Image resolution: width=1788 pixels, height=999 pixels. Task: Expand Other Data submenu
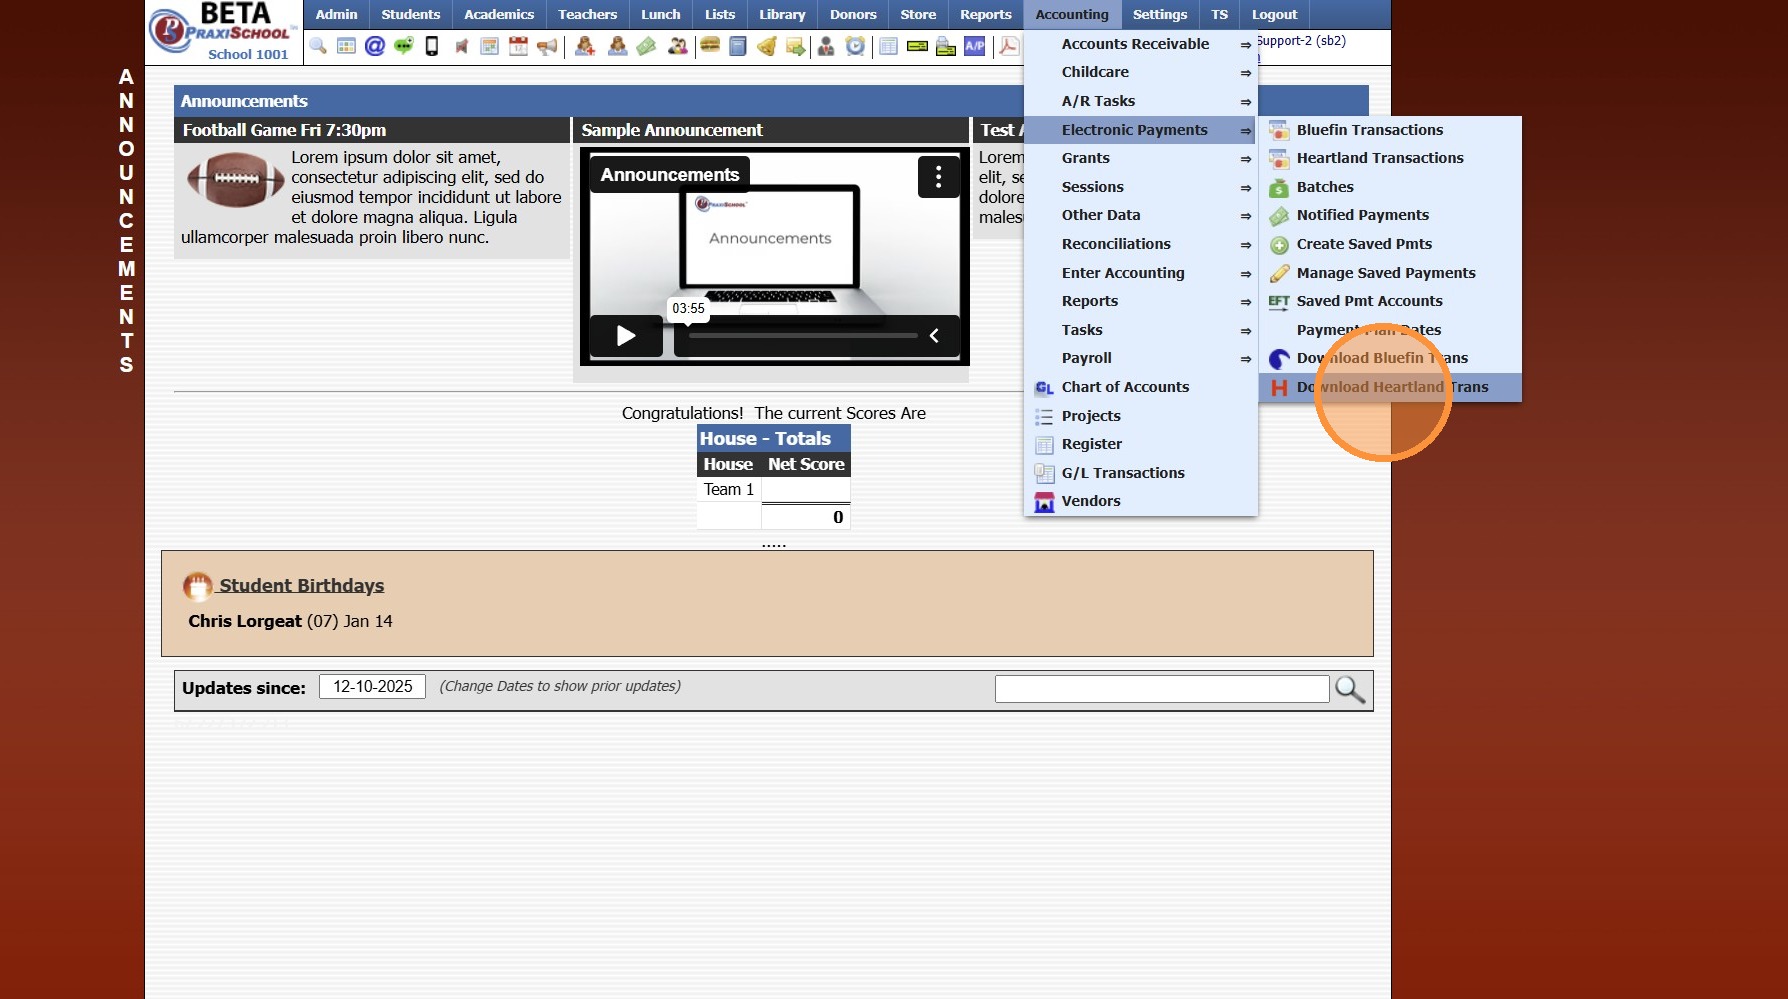pos(1141,215)
